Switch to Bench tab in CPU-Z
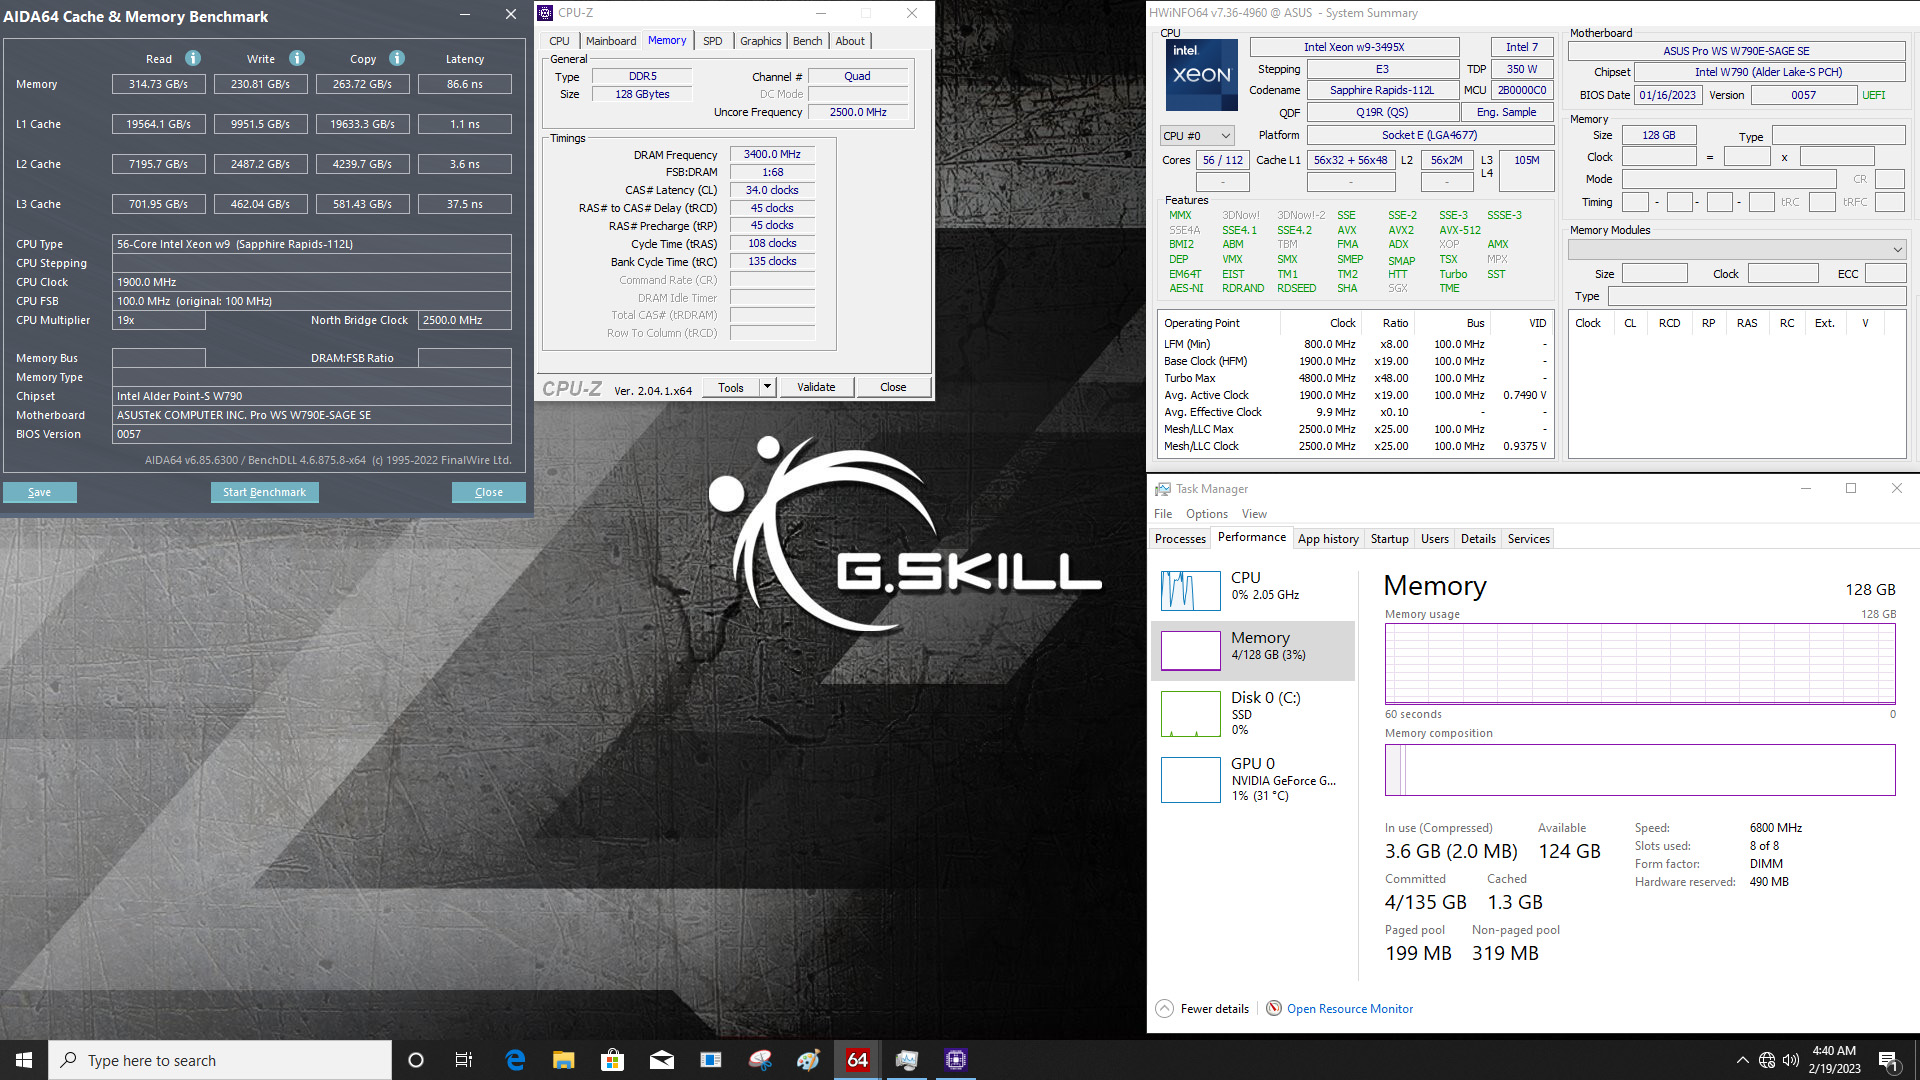Screen dimensions: 1920x1080 (x=808, y=41)
